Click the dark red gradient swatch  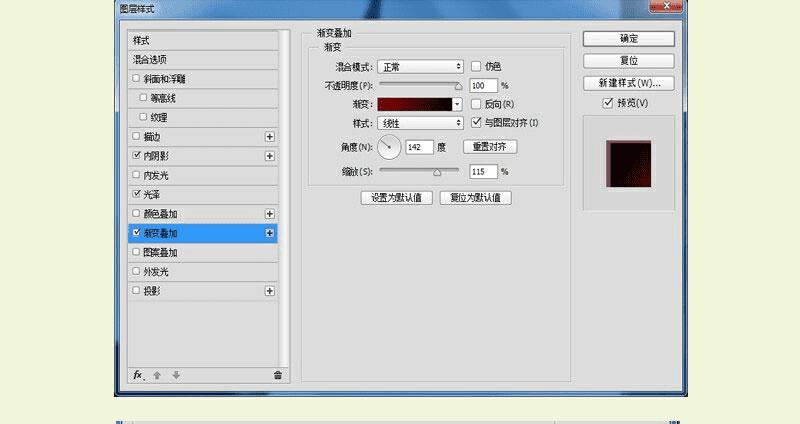coord(415,104)
